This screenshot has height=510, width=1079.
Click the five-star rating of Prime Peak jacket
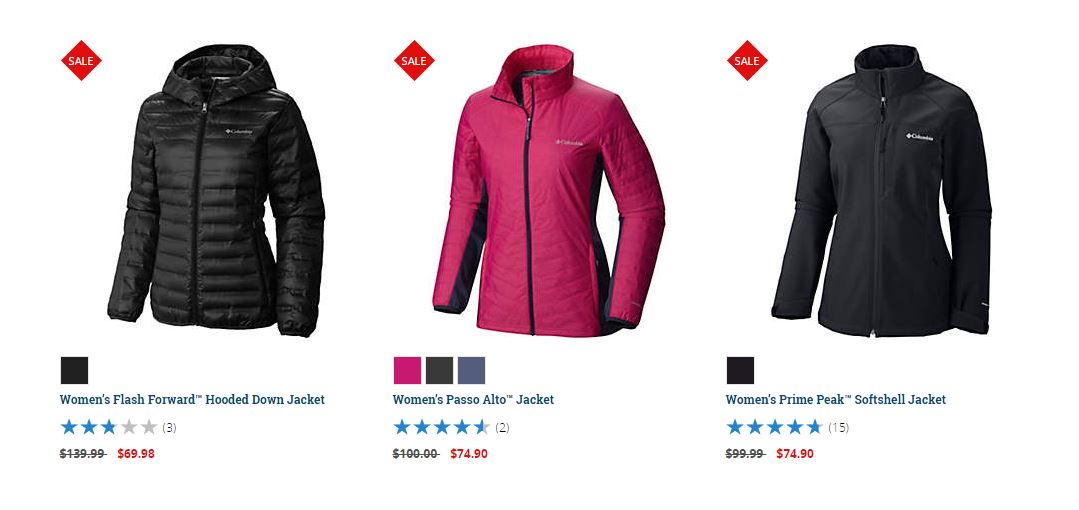[x=775, y=427]
